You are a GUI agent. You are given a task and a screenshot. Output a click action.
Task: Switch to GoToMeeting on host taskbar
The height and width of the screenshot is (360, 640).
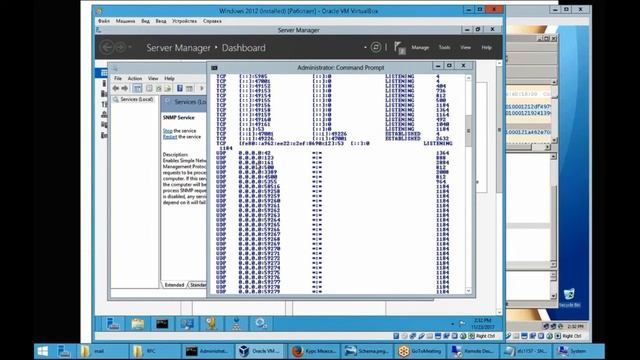(x=420, y=351)
